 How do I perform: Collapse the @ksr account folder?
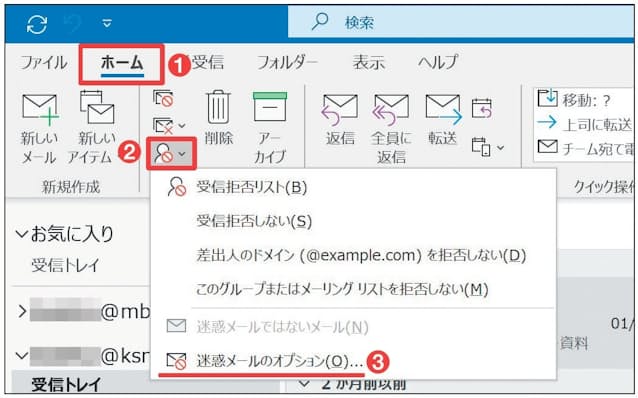22,356
